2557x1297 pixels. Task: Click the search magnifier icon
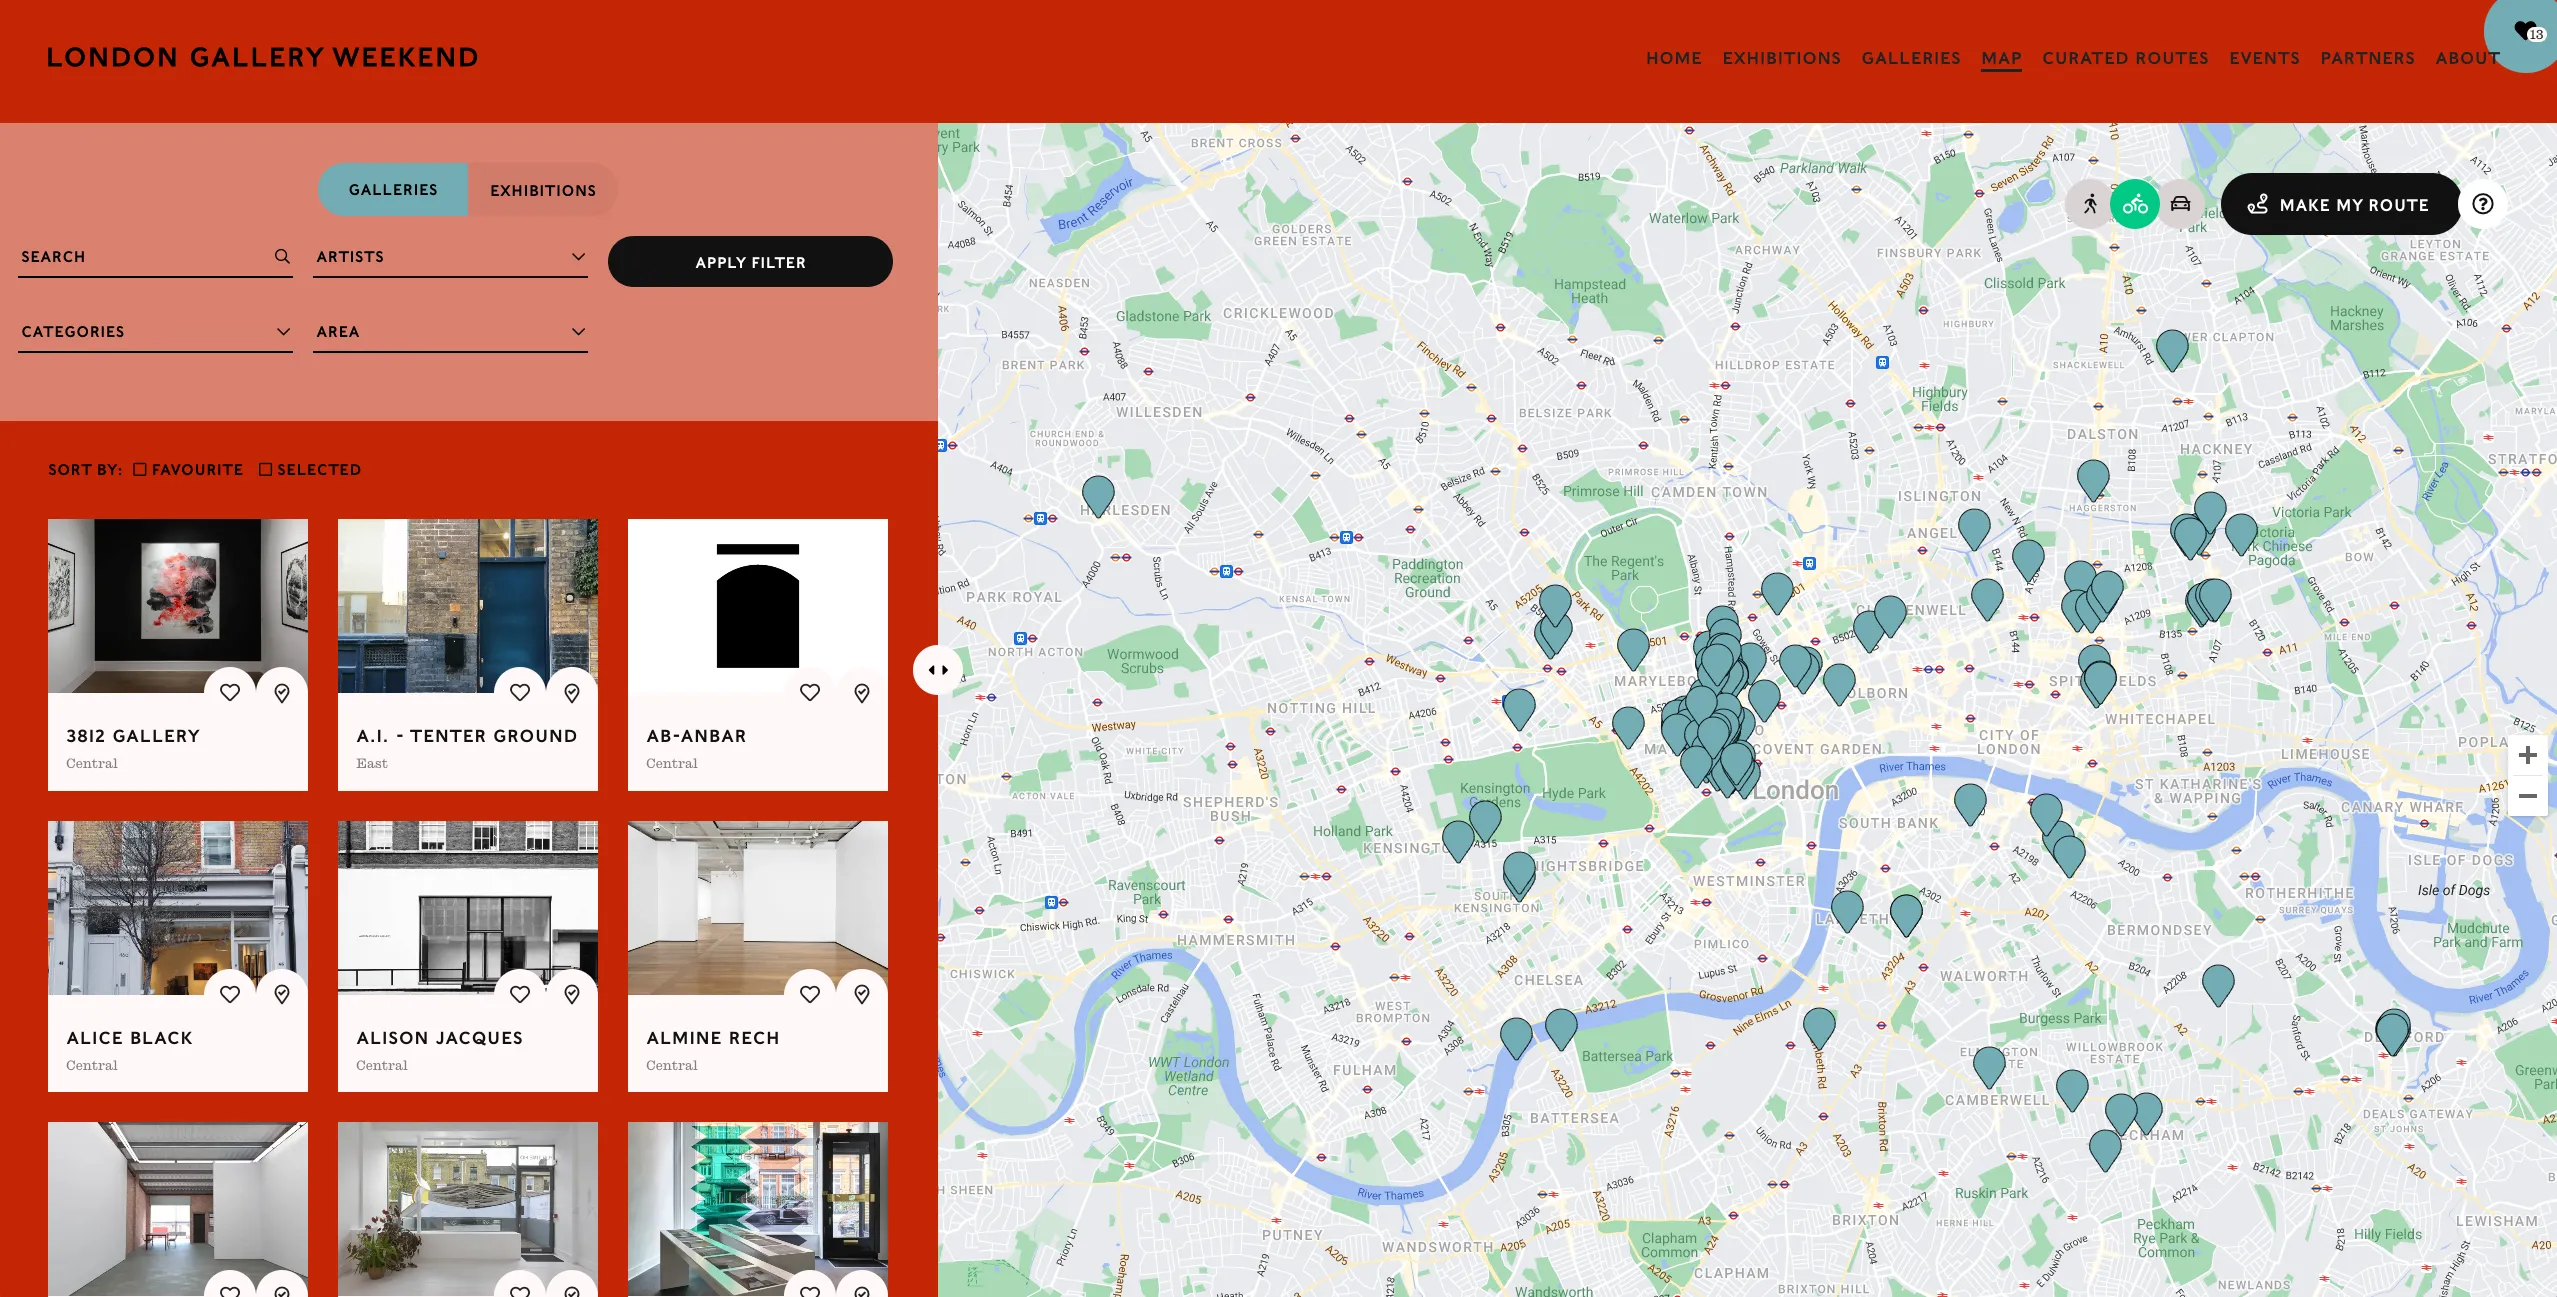pos(283,257)
